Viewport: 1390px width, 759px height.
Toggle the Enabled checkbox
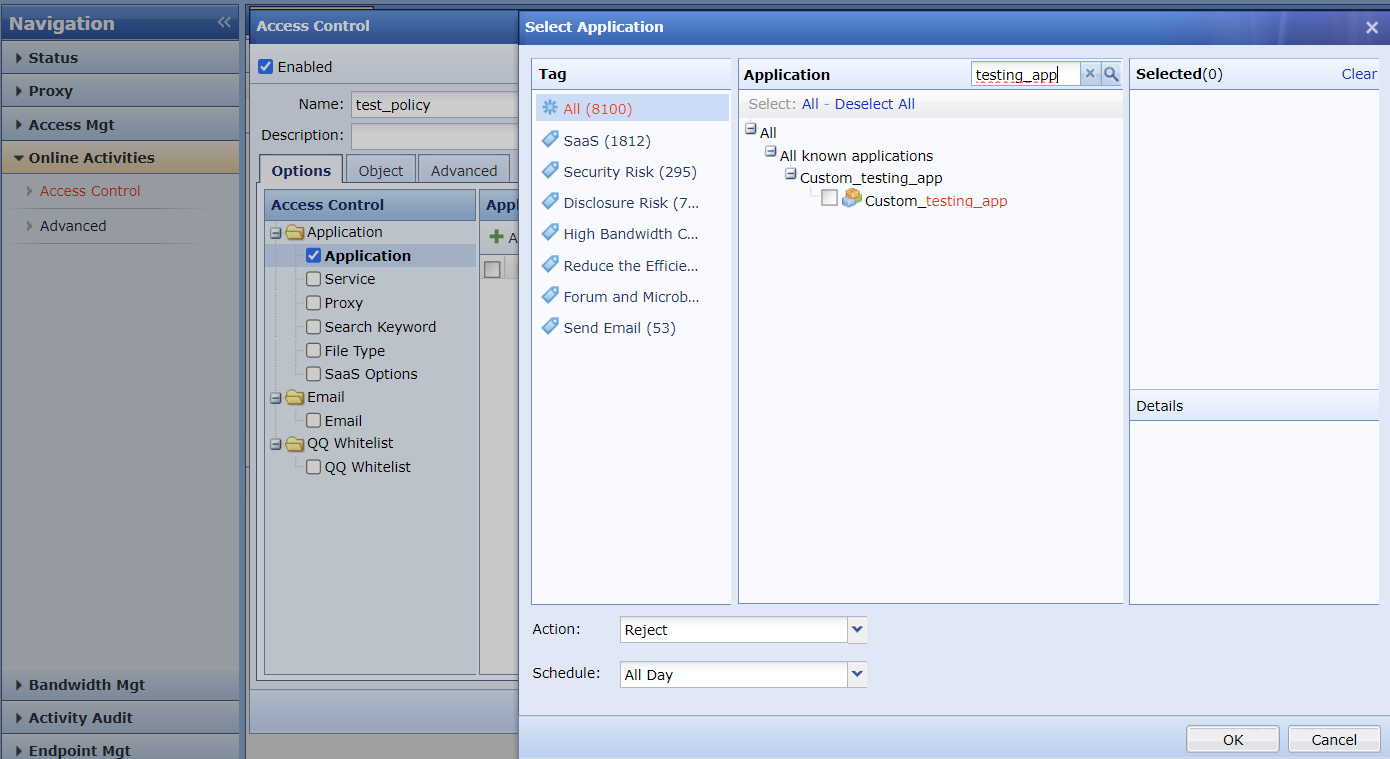point(265,67)
